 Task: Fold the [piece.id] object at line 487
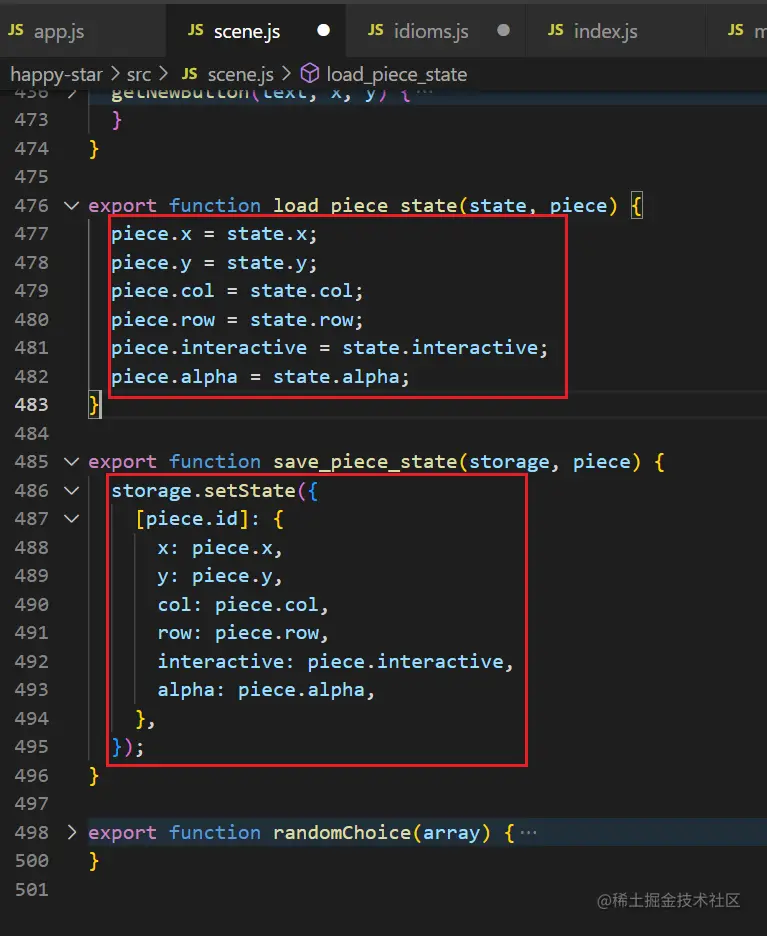click(x=72, y=519)
